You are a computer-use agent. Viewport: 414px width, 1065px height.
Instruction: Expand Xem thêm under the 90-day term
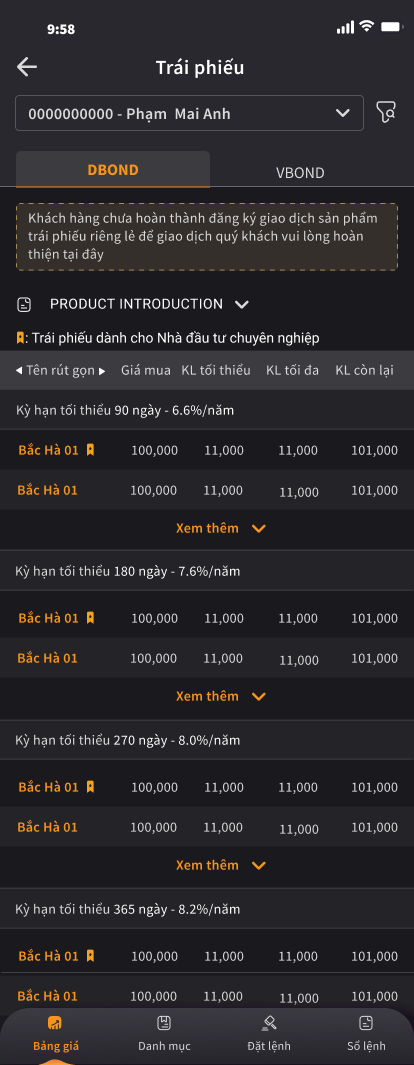tap(221, 528)
